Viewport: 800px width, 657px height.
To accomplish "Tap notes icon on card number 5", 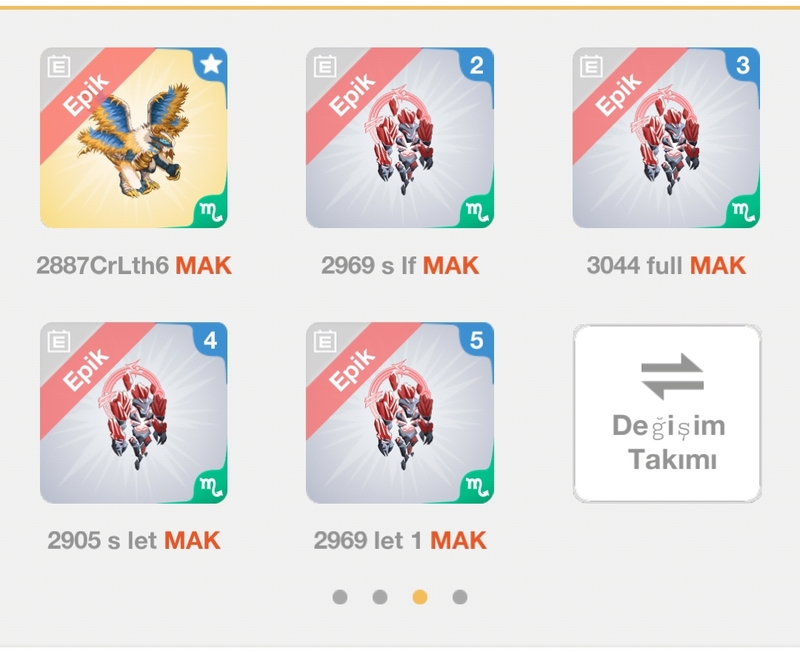I will (325, 341).
